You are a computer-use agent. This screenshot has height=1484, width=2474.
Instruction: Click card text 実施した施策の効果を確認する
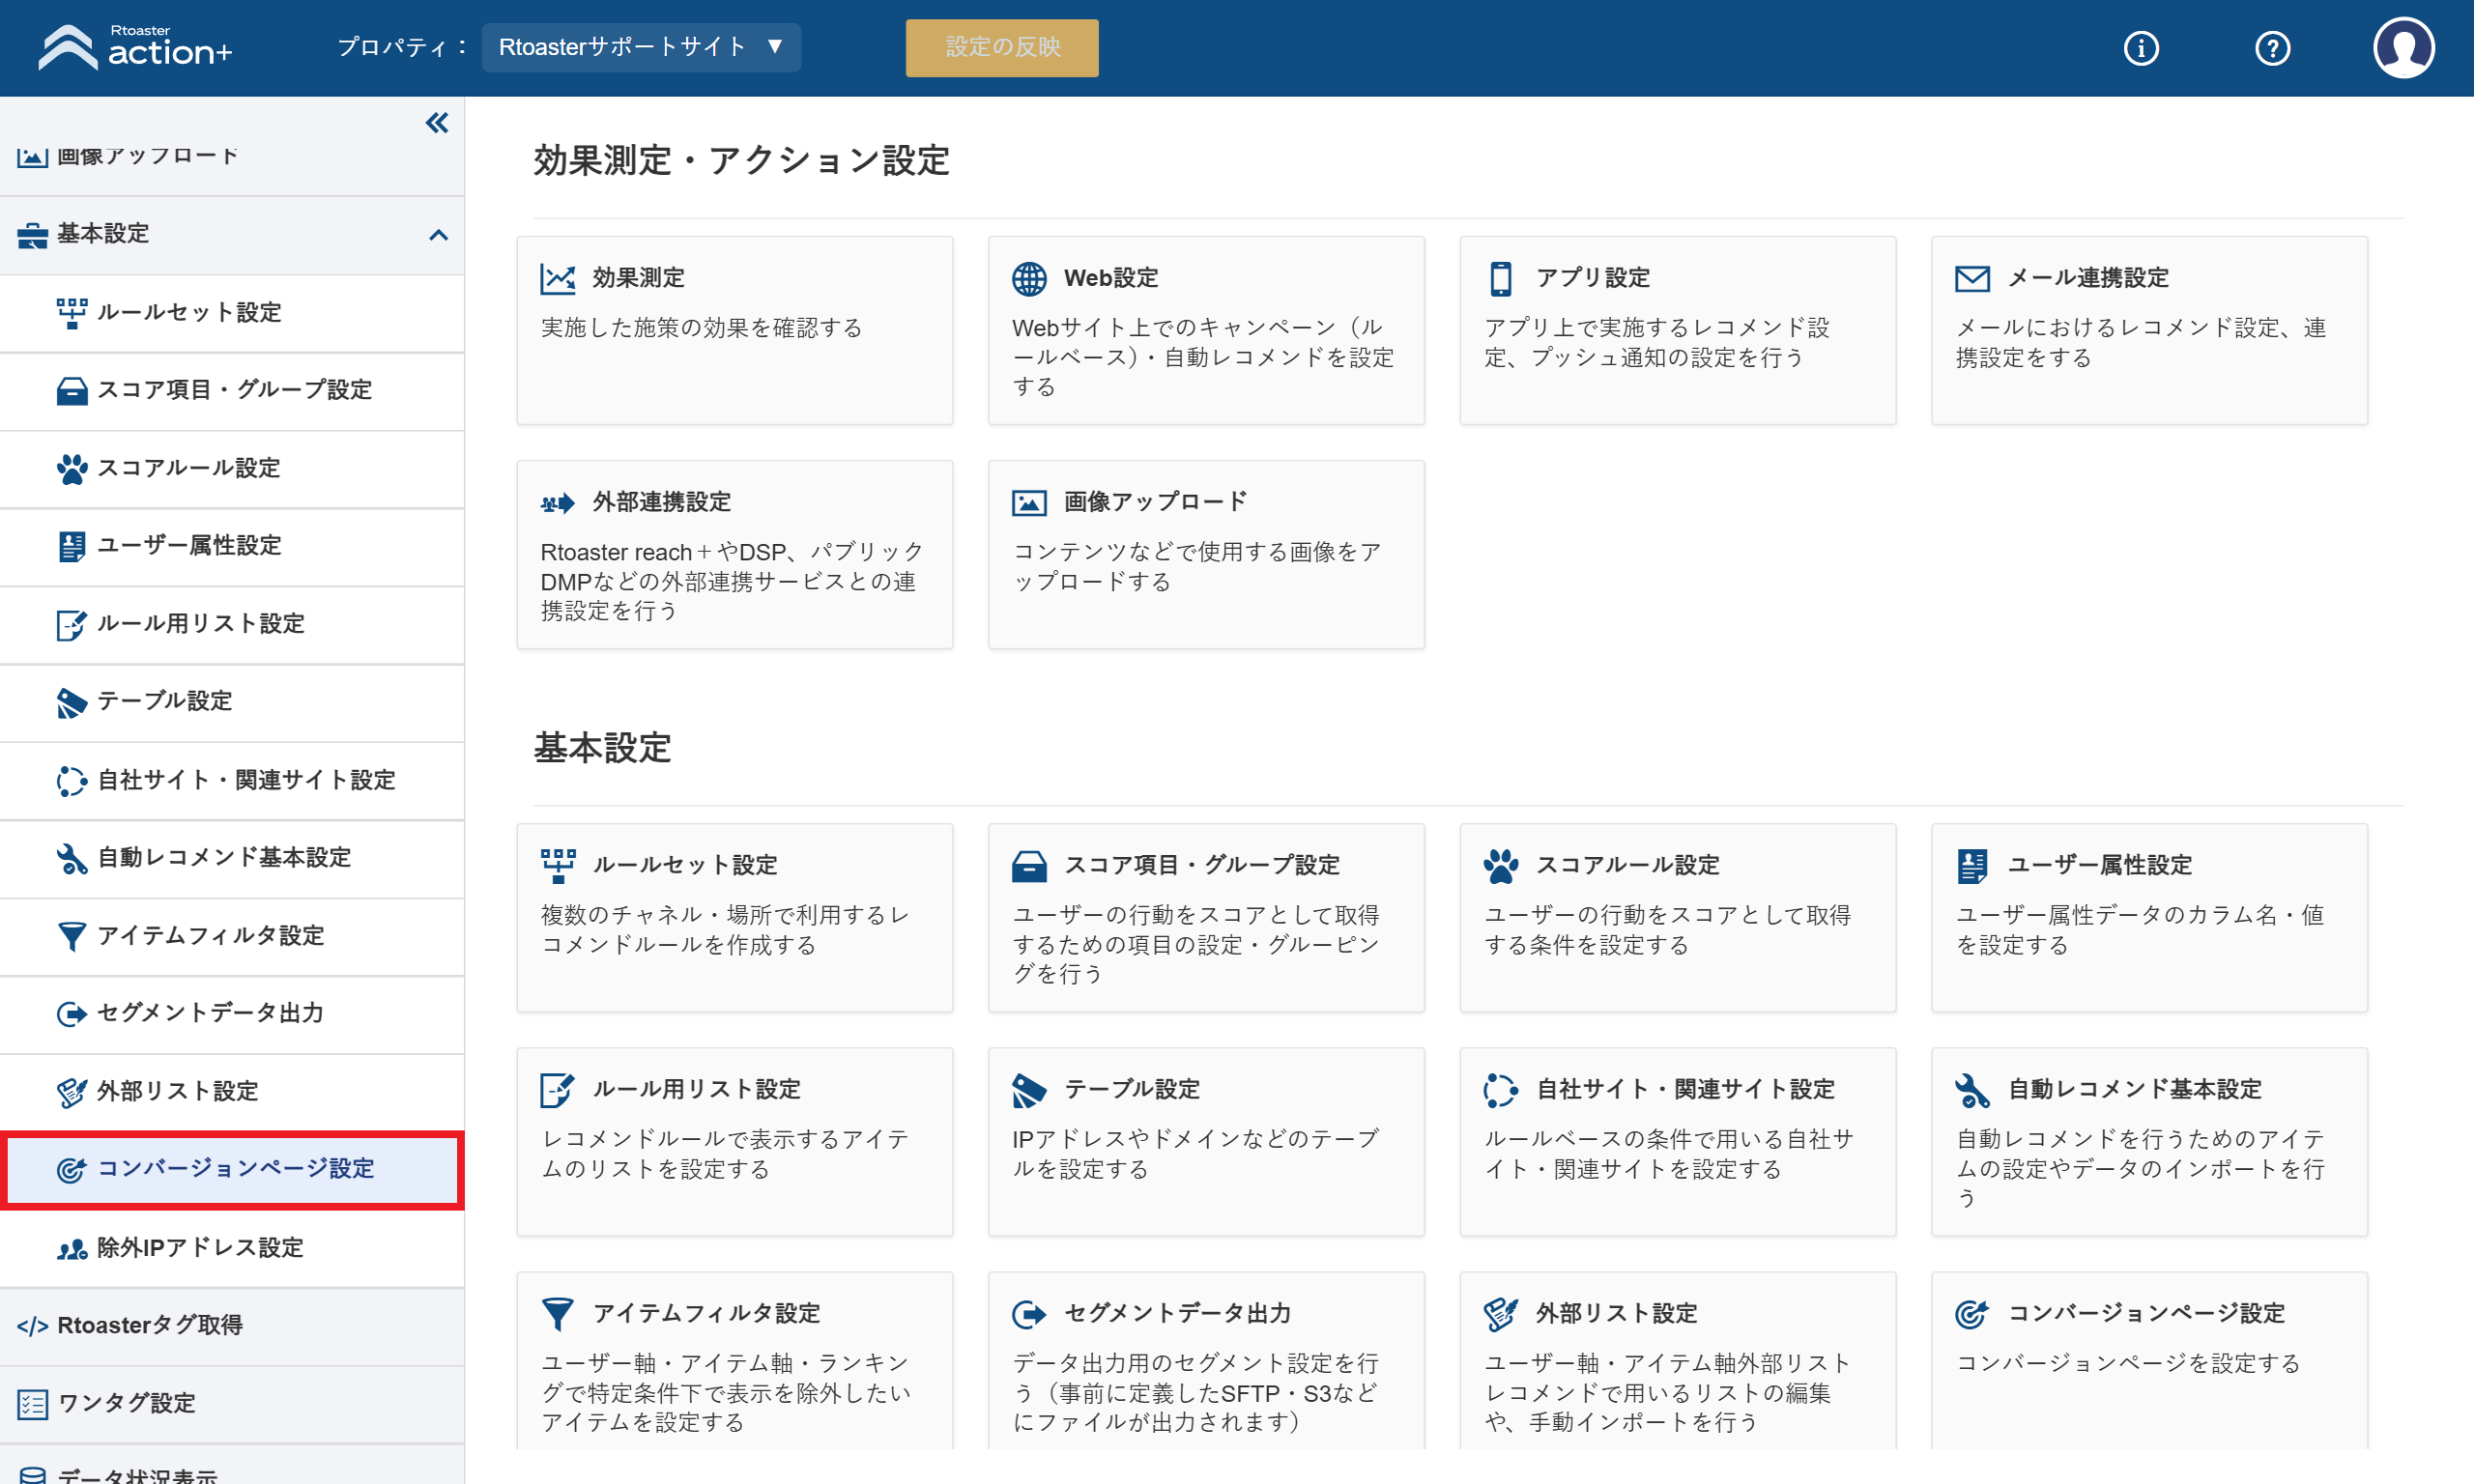tap(701, 328)
